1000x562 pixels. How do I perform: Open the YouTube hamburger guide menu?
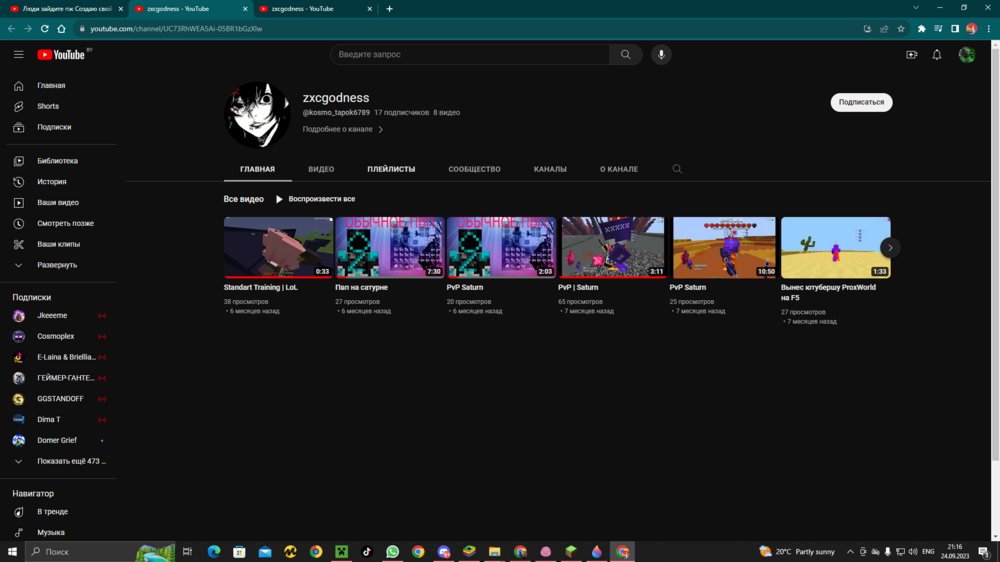(x=18, y=55)
